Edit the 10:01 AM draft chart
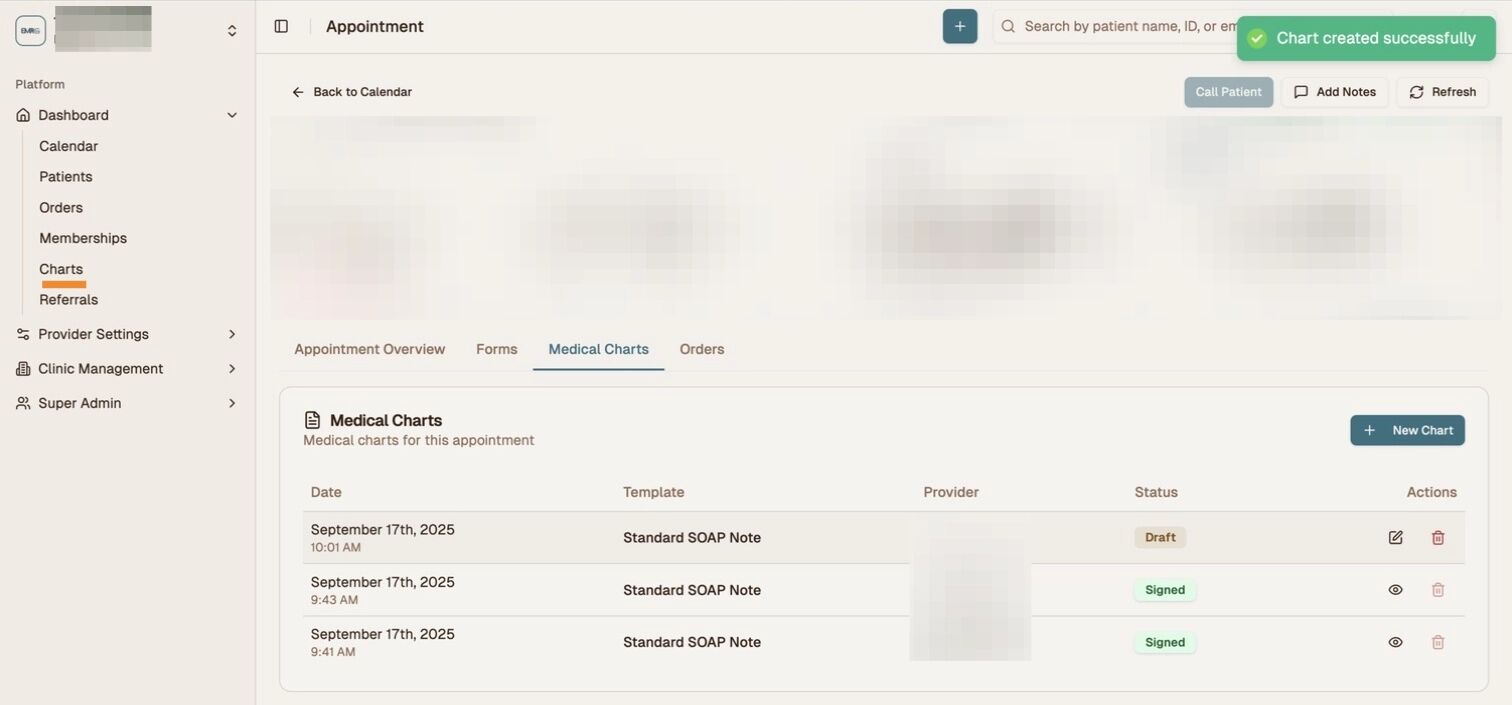Viewport: 1512px width, 705px height. tap(1396, 538)
